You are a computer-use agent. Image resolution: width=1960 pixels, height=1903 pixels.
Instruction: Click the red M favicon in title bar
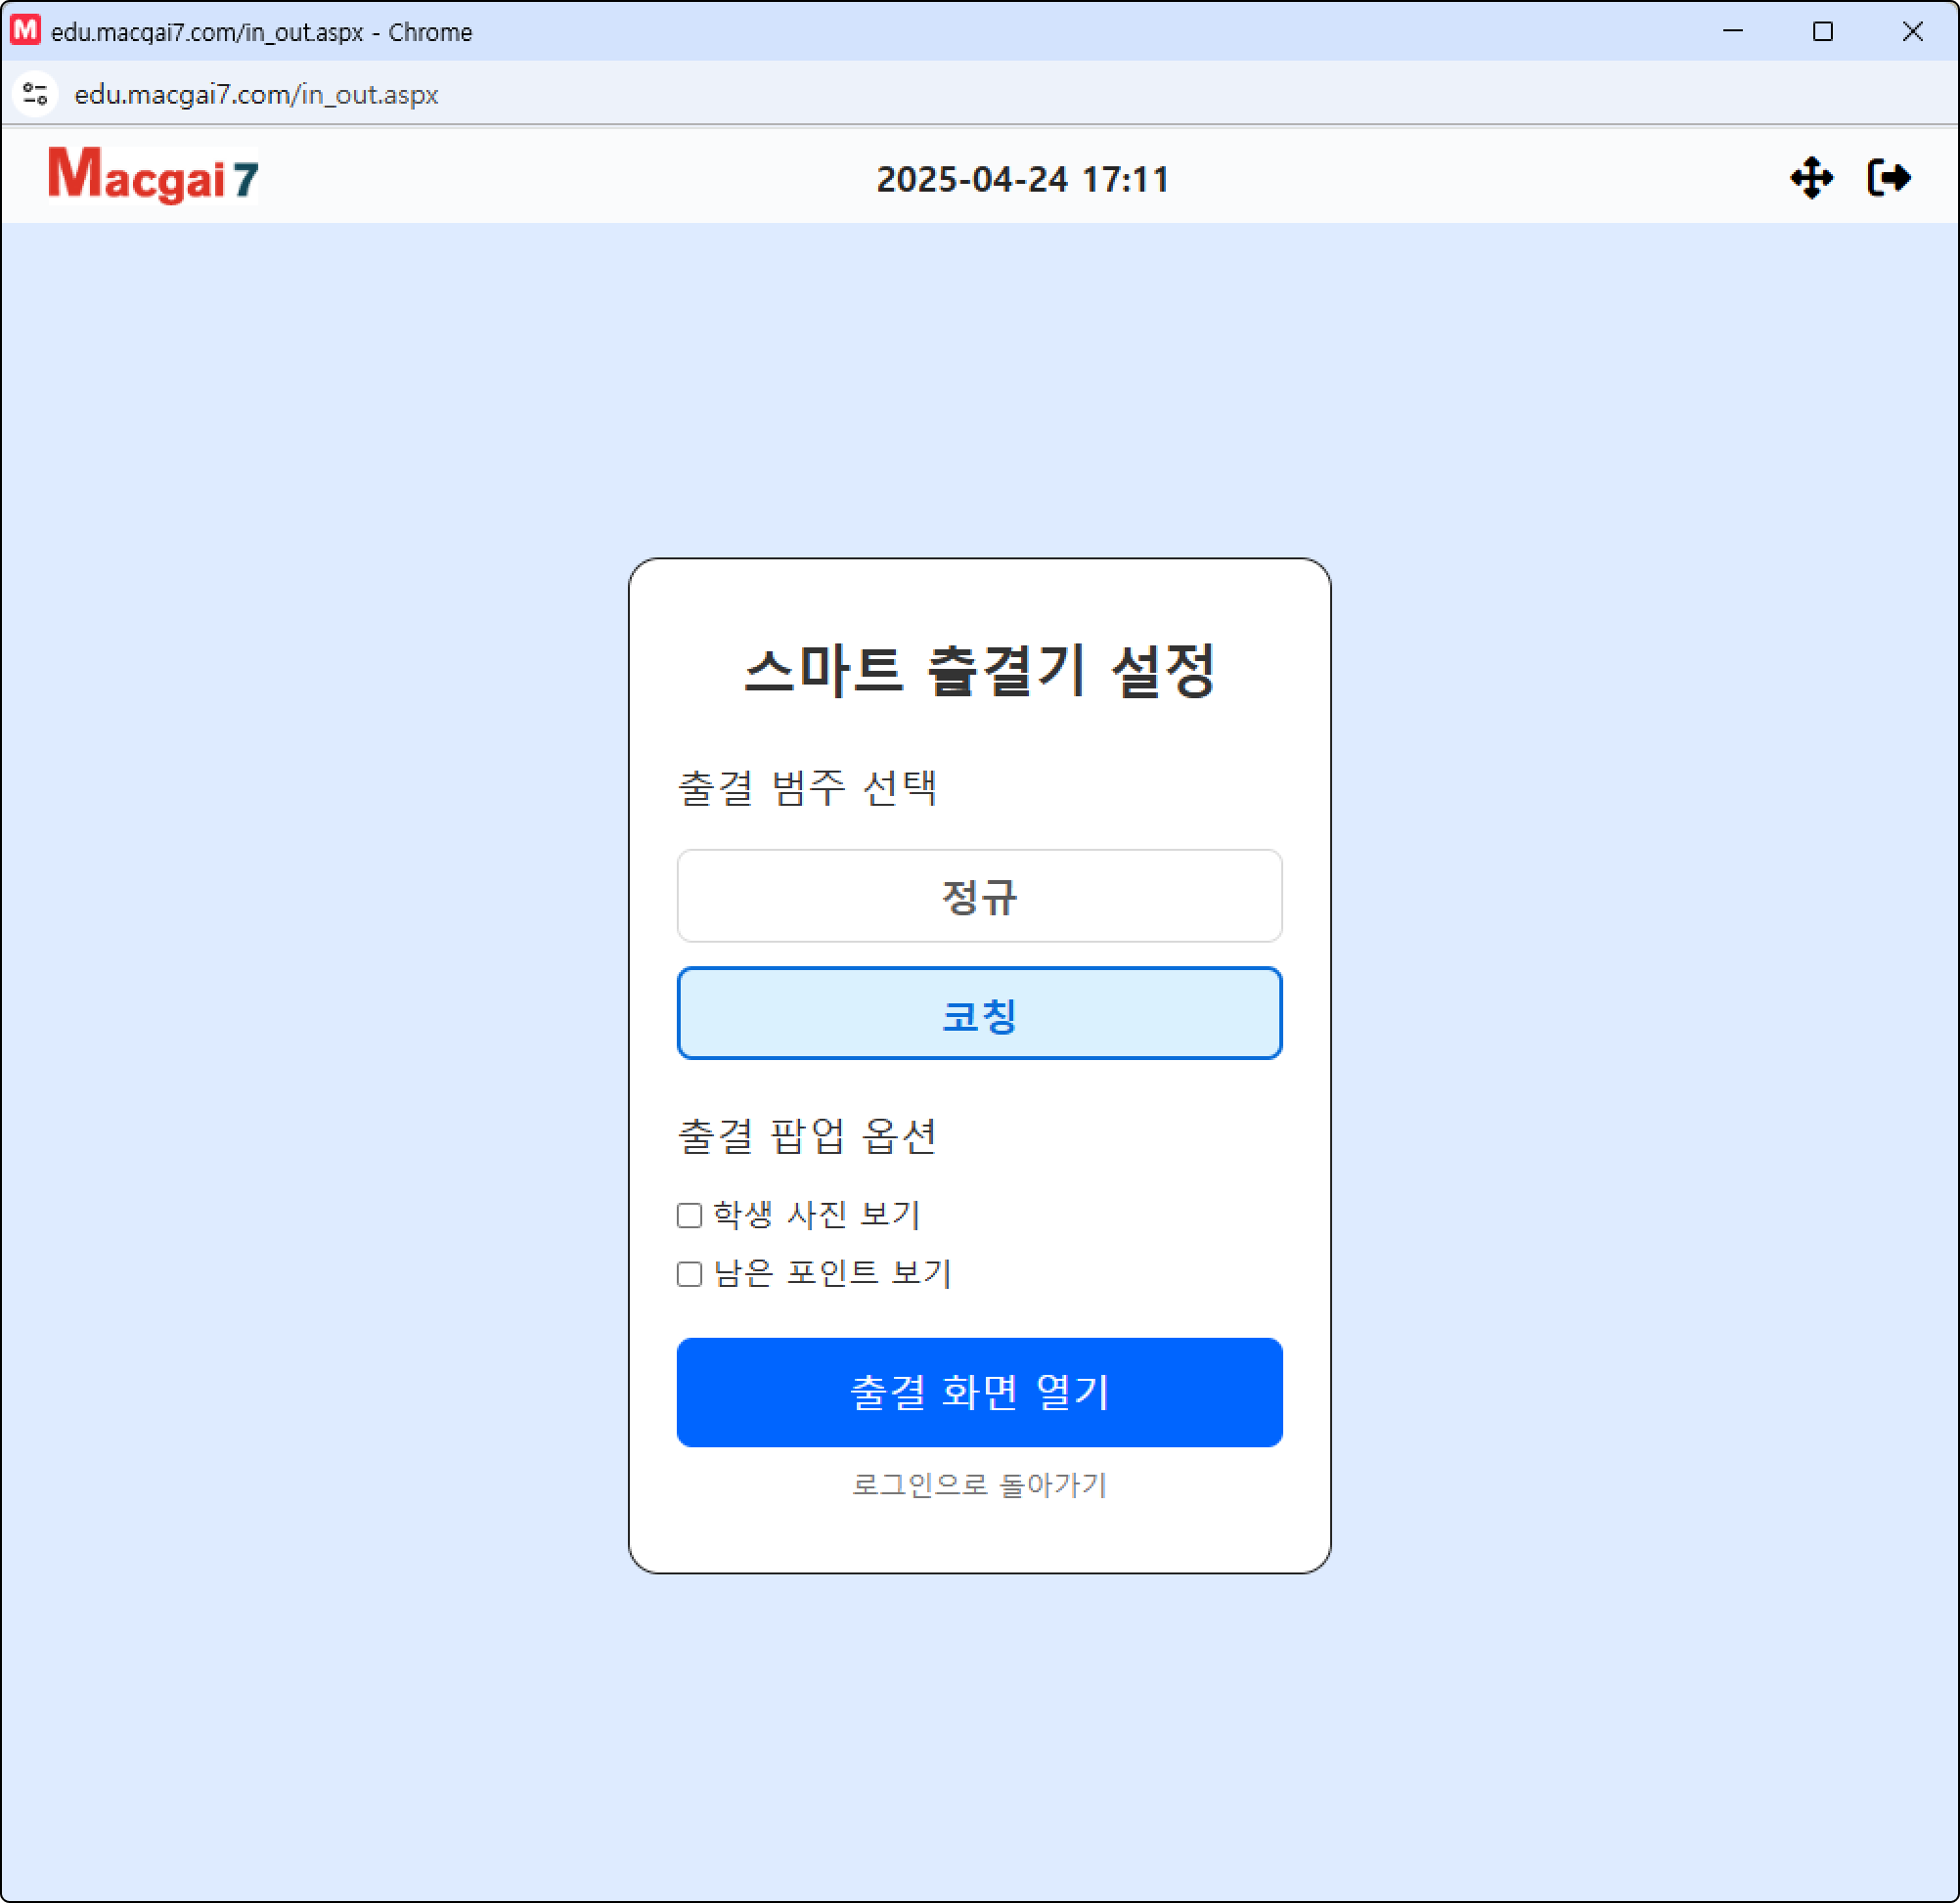point(25,30)
